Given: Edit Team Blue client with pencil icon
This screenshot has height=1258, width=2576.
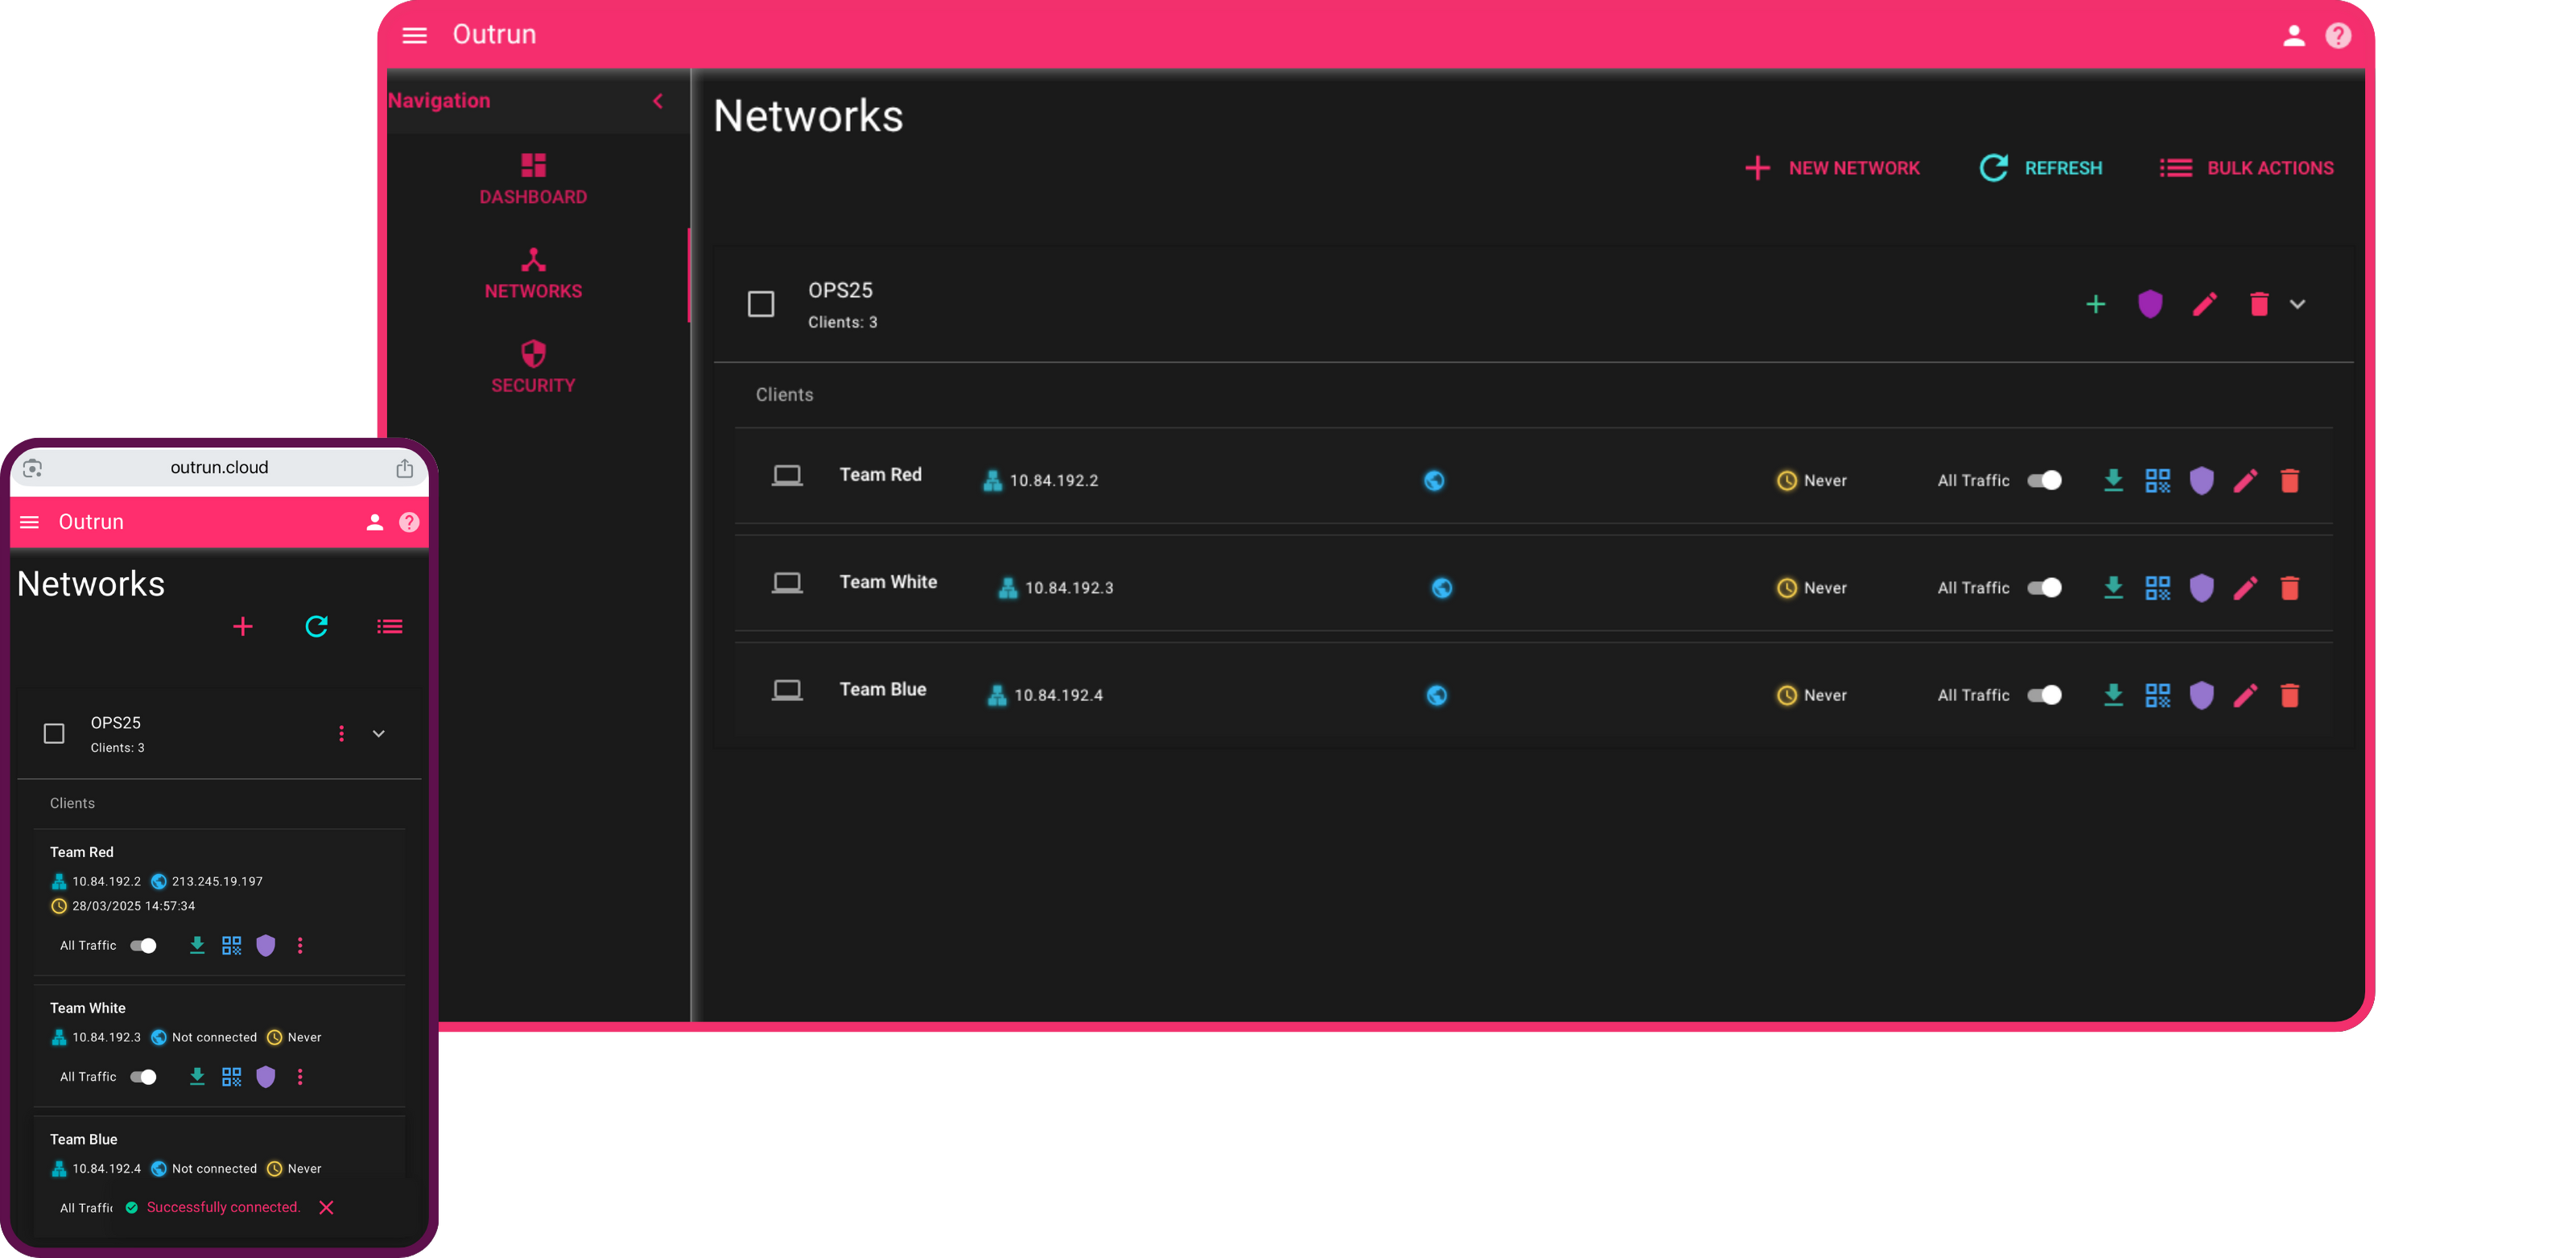Looking at the screenshot, I should pyautogui.click(x=2245, y=694).
